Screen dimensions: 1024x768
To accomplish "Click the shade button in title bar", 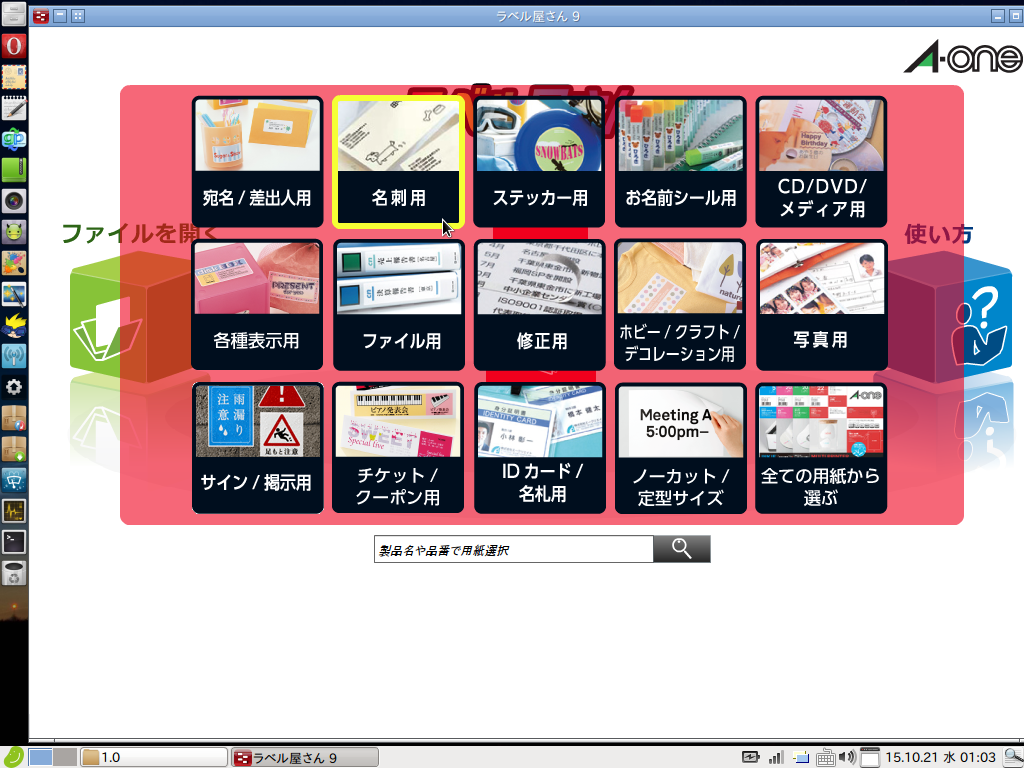I will pyautogui.click(x=59, y=16).
